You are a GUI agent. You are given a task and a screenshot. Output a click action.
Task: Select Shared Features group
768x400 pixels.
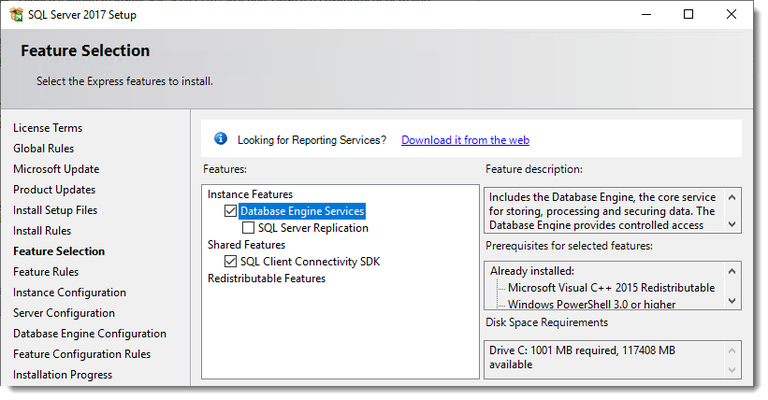[246, 245]
